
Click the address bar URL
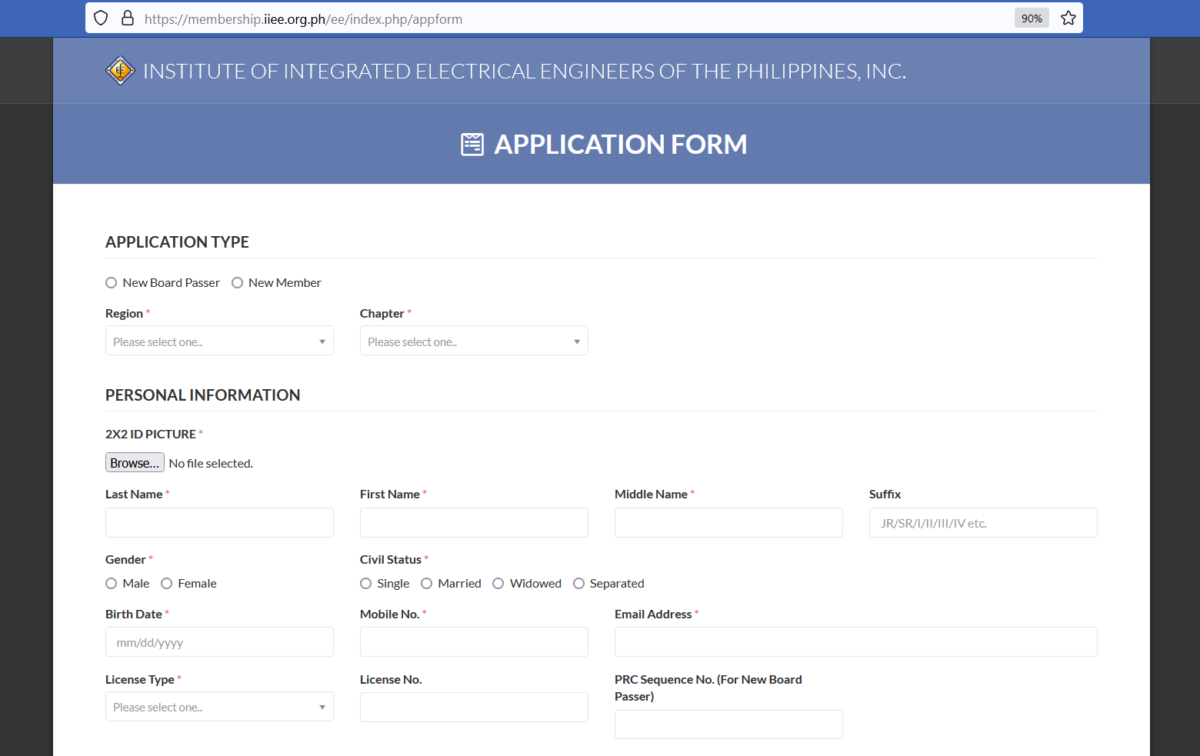(x=303, y=18)
